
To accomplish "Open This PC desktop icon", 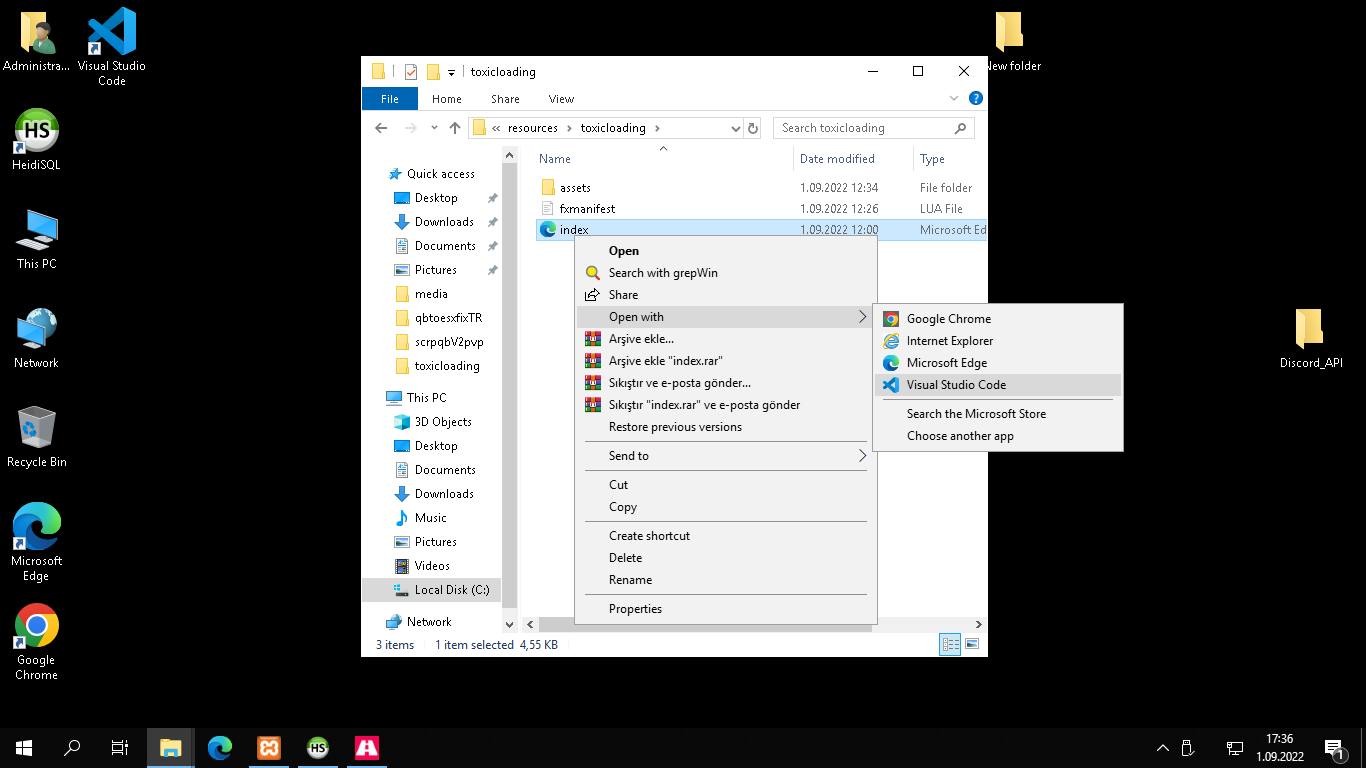I will coord(37,239).
